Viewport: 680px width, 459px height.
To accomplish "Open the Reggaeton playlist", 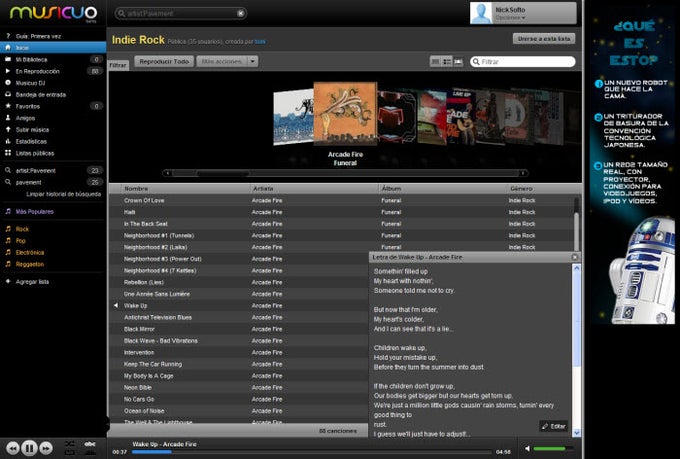I will click(29, 264).
